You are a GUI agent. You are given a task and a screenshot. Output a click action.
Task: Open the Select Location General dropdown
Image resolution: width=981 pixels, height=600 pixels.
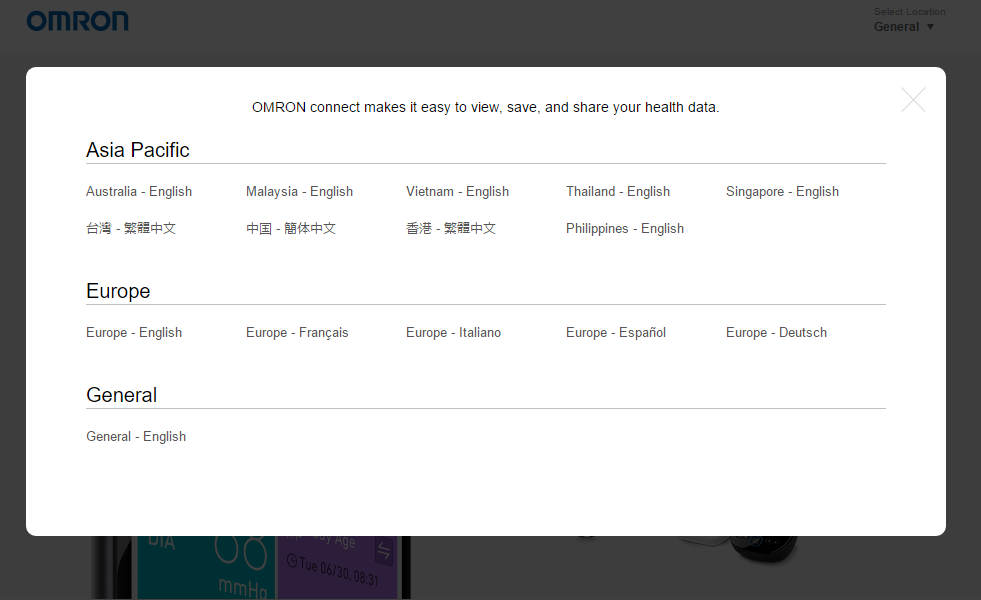tap(904, 27)
